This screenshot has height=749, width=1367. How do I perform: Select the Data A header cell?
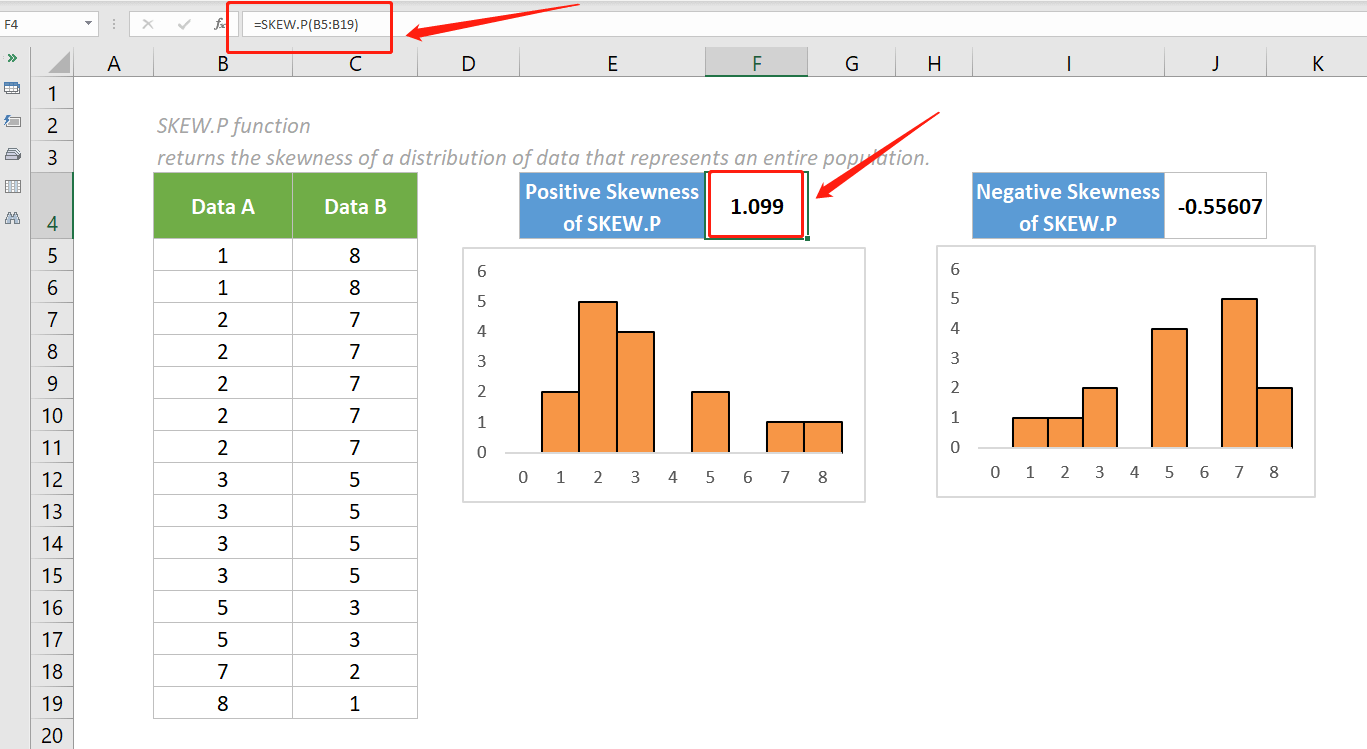click(x=222, y=204)
